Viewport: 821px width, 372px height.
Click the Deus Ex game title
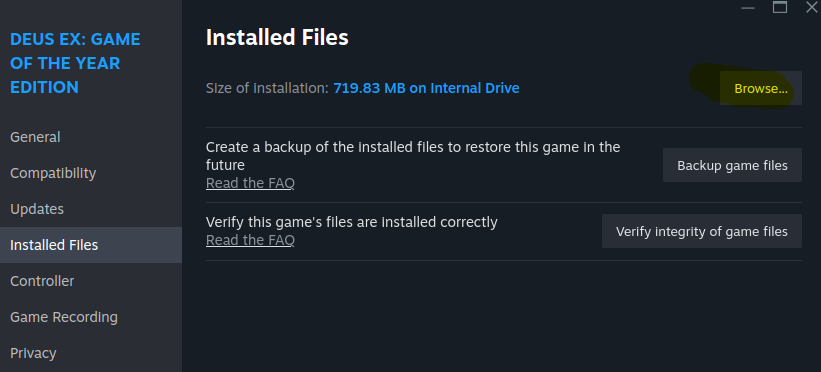[x=75, y=63]
